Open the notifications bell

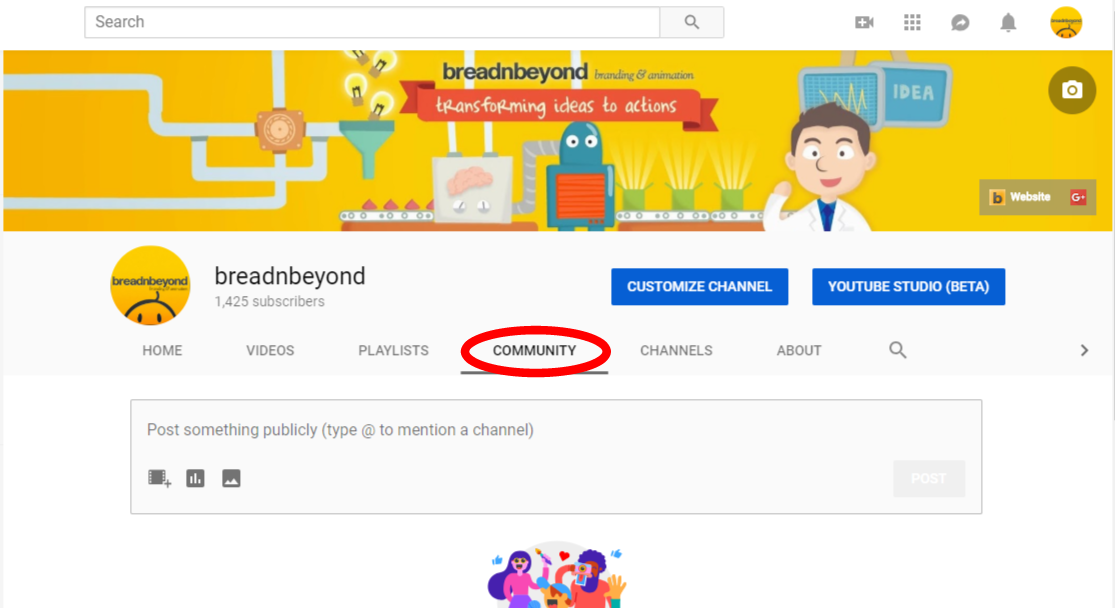(1008, 23)
